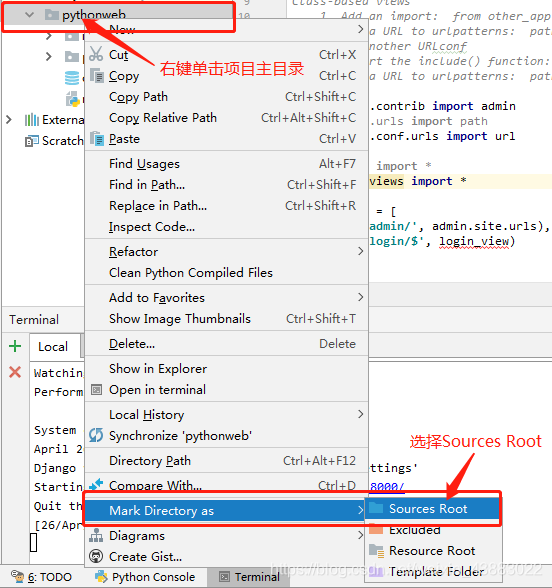
Task: Select Excluded option in submenu
Action: pyautogui.click(x=433, y=530)
